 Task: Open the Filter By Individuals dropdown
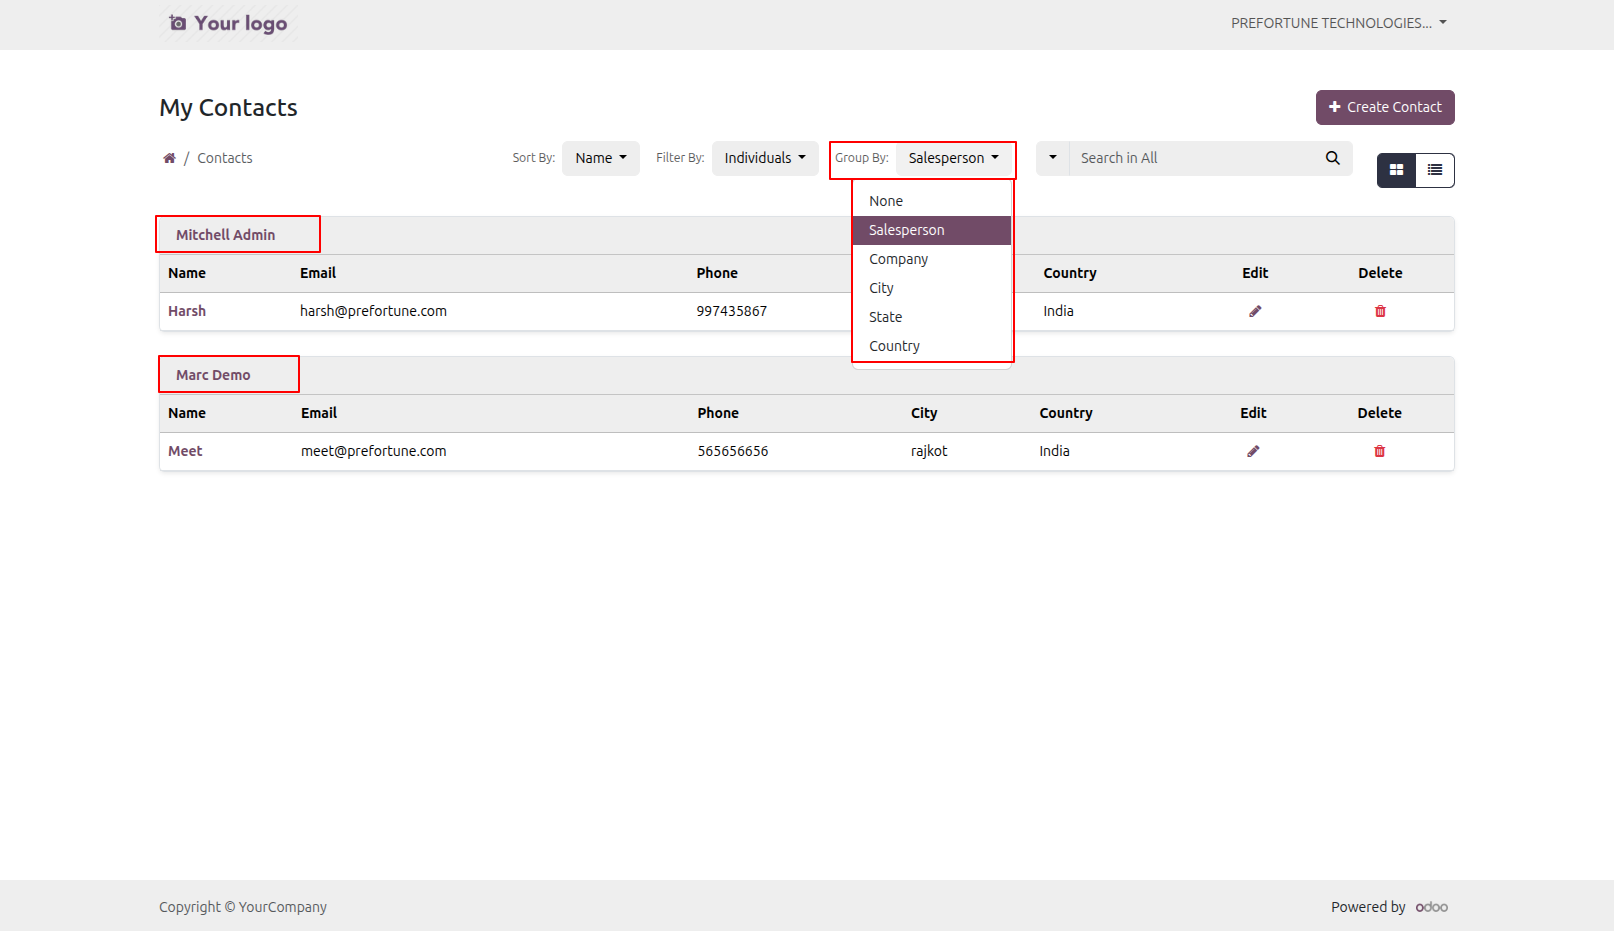pyautogui.click(x=765, y=158)
